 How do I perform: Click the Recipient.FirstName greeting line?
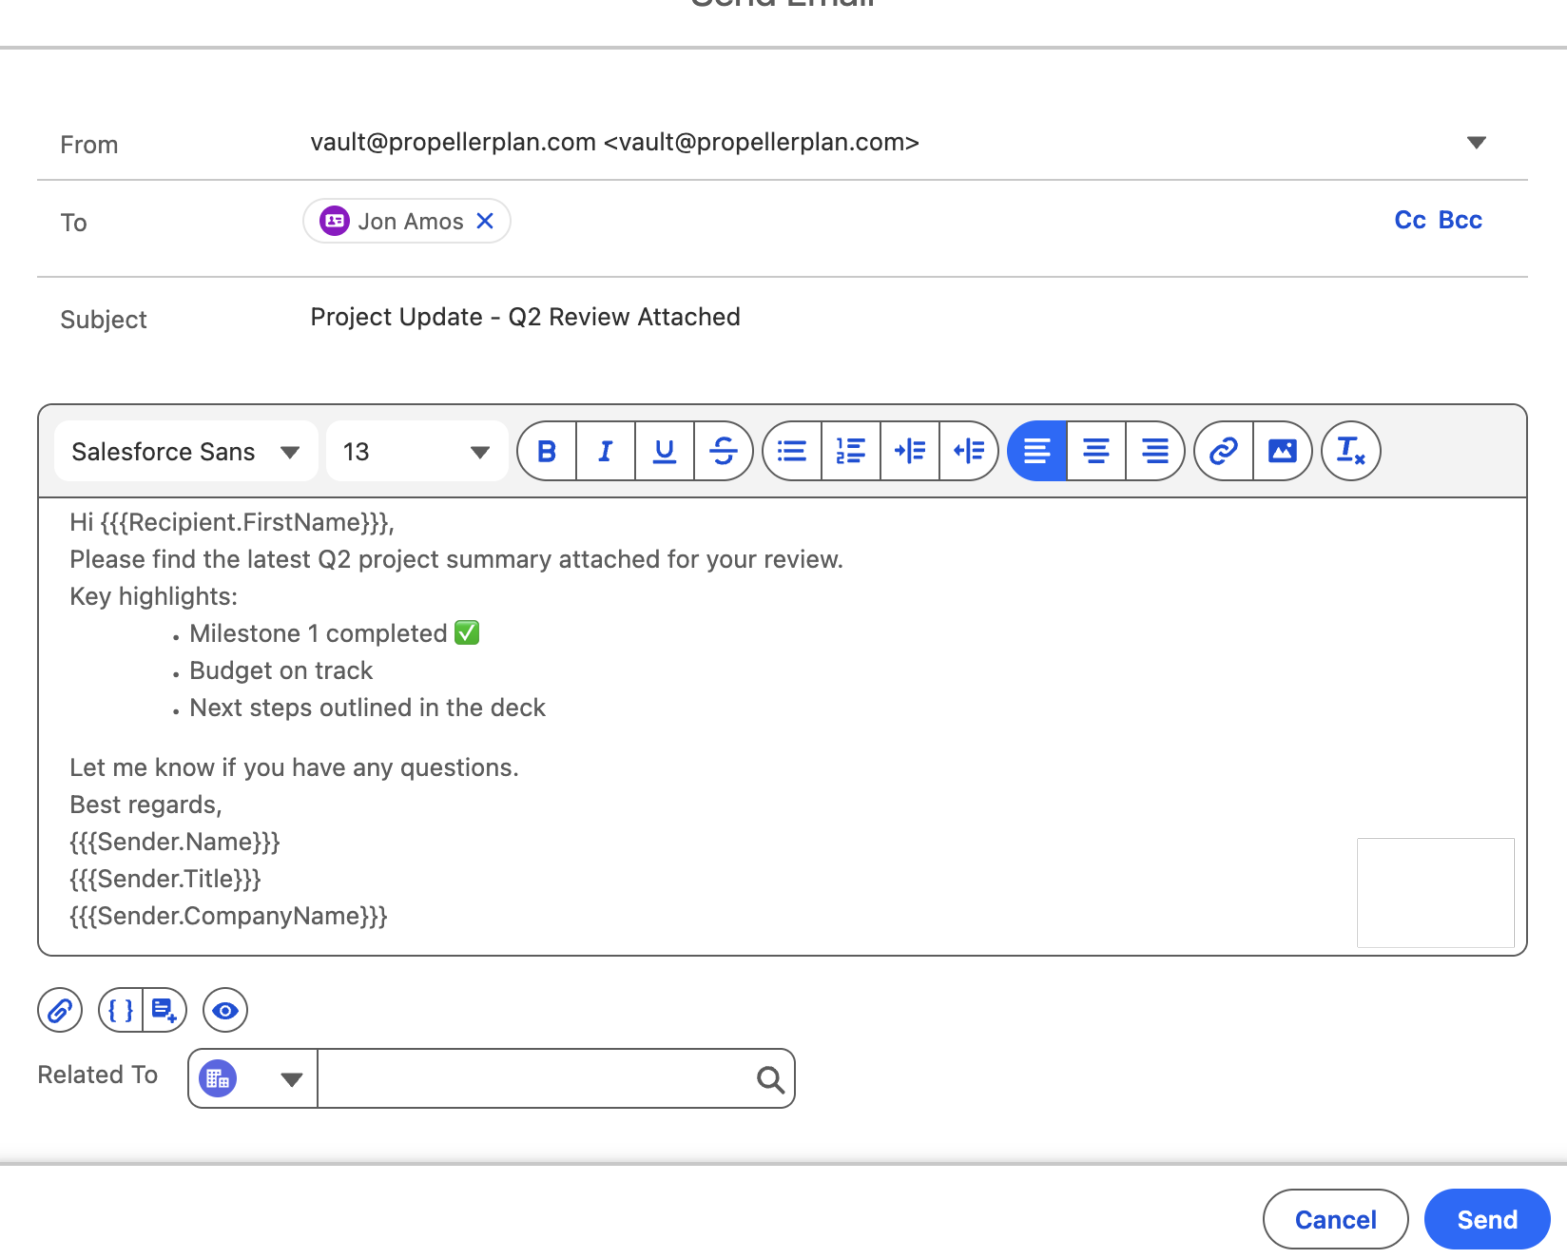232,522
